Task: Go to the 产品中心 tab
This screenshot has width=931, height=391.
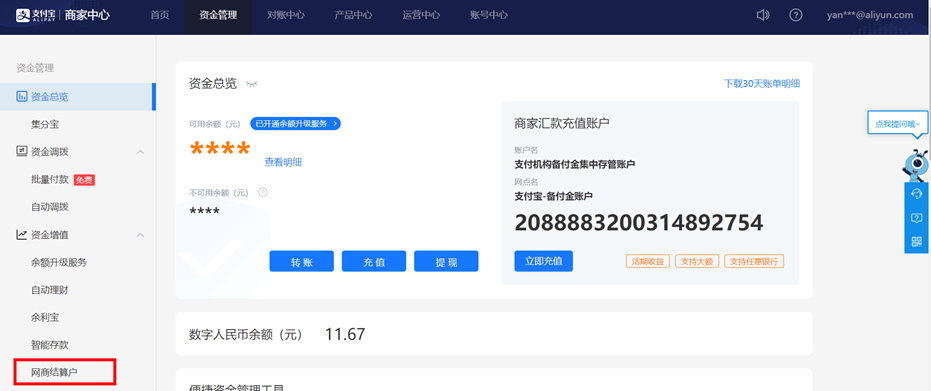Action: point(353,15)
